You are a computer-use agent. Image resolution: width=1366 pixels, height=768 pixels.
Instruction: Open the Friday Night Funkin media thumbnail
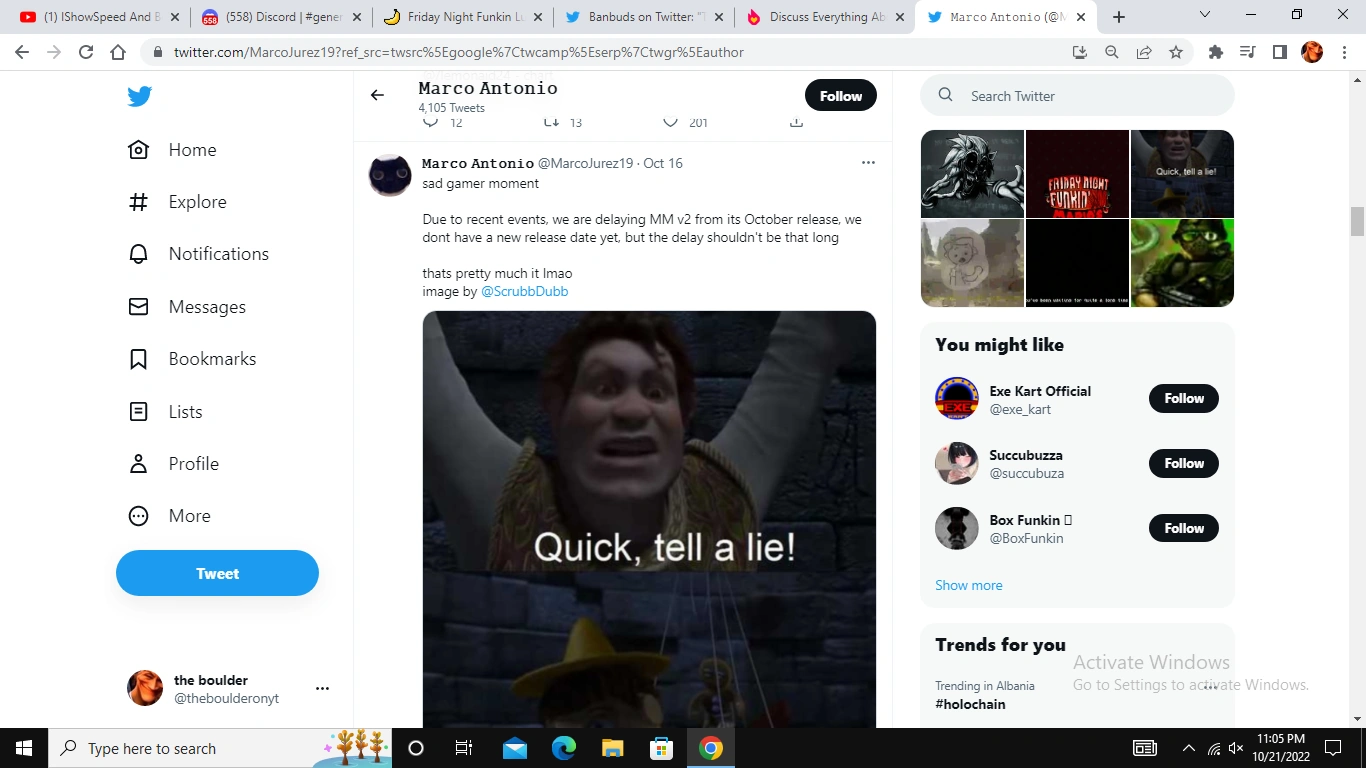click(1077, 174)
